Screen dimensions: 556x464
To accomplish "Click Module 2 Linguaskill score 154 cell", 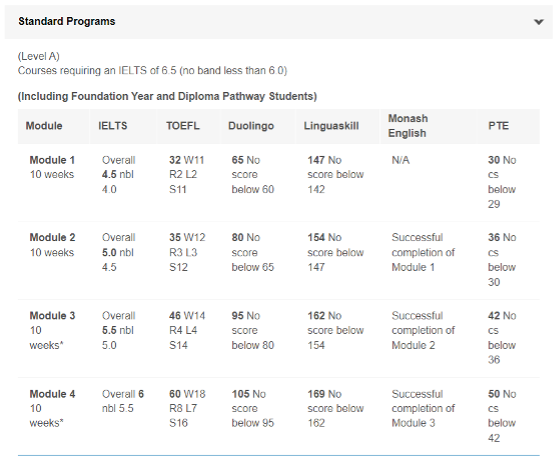I will pyautogui.click(x=335, y=252).
